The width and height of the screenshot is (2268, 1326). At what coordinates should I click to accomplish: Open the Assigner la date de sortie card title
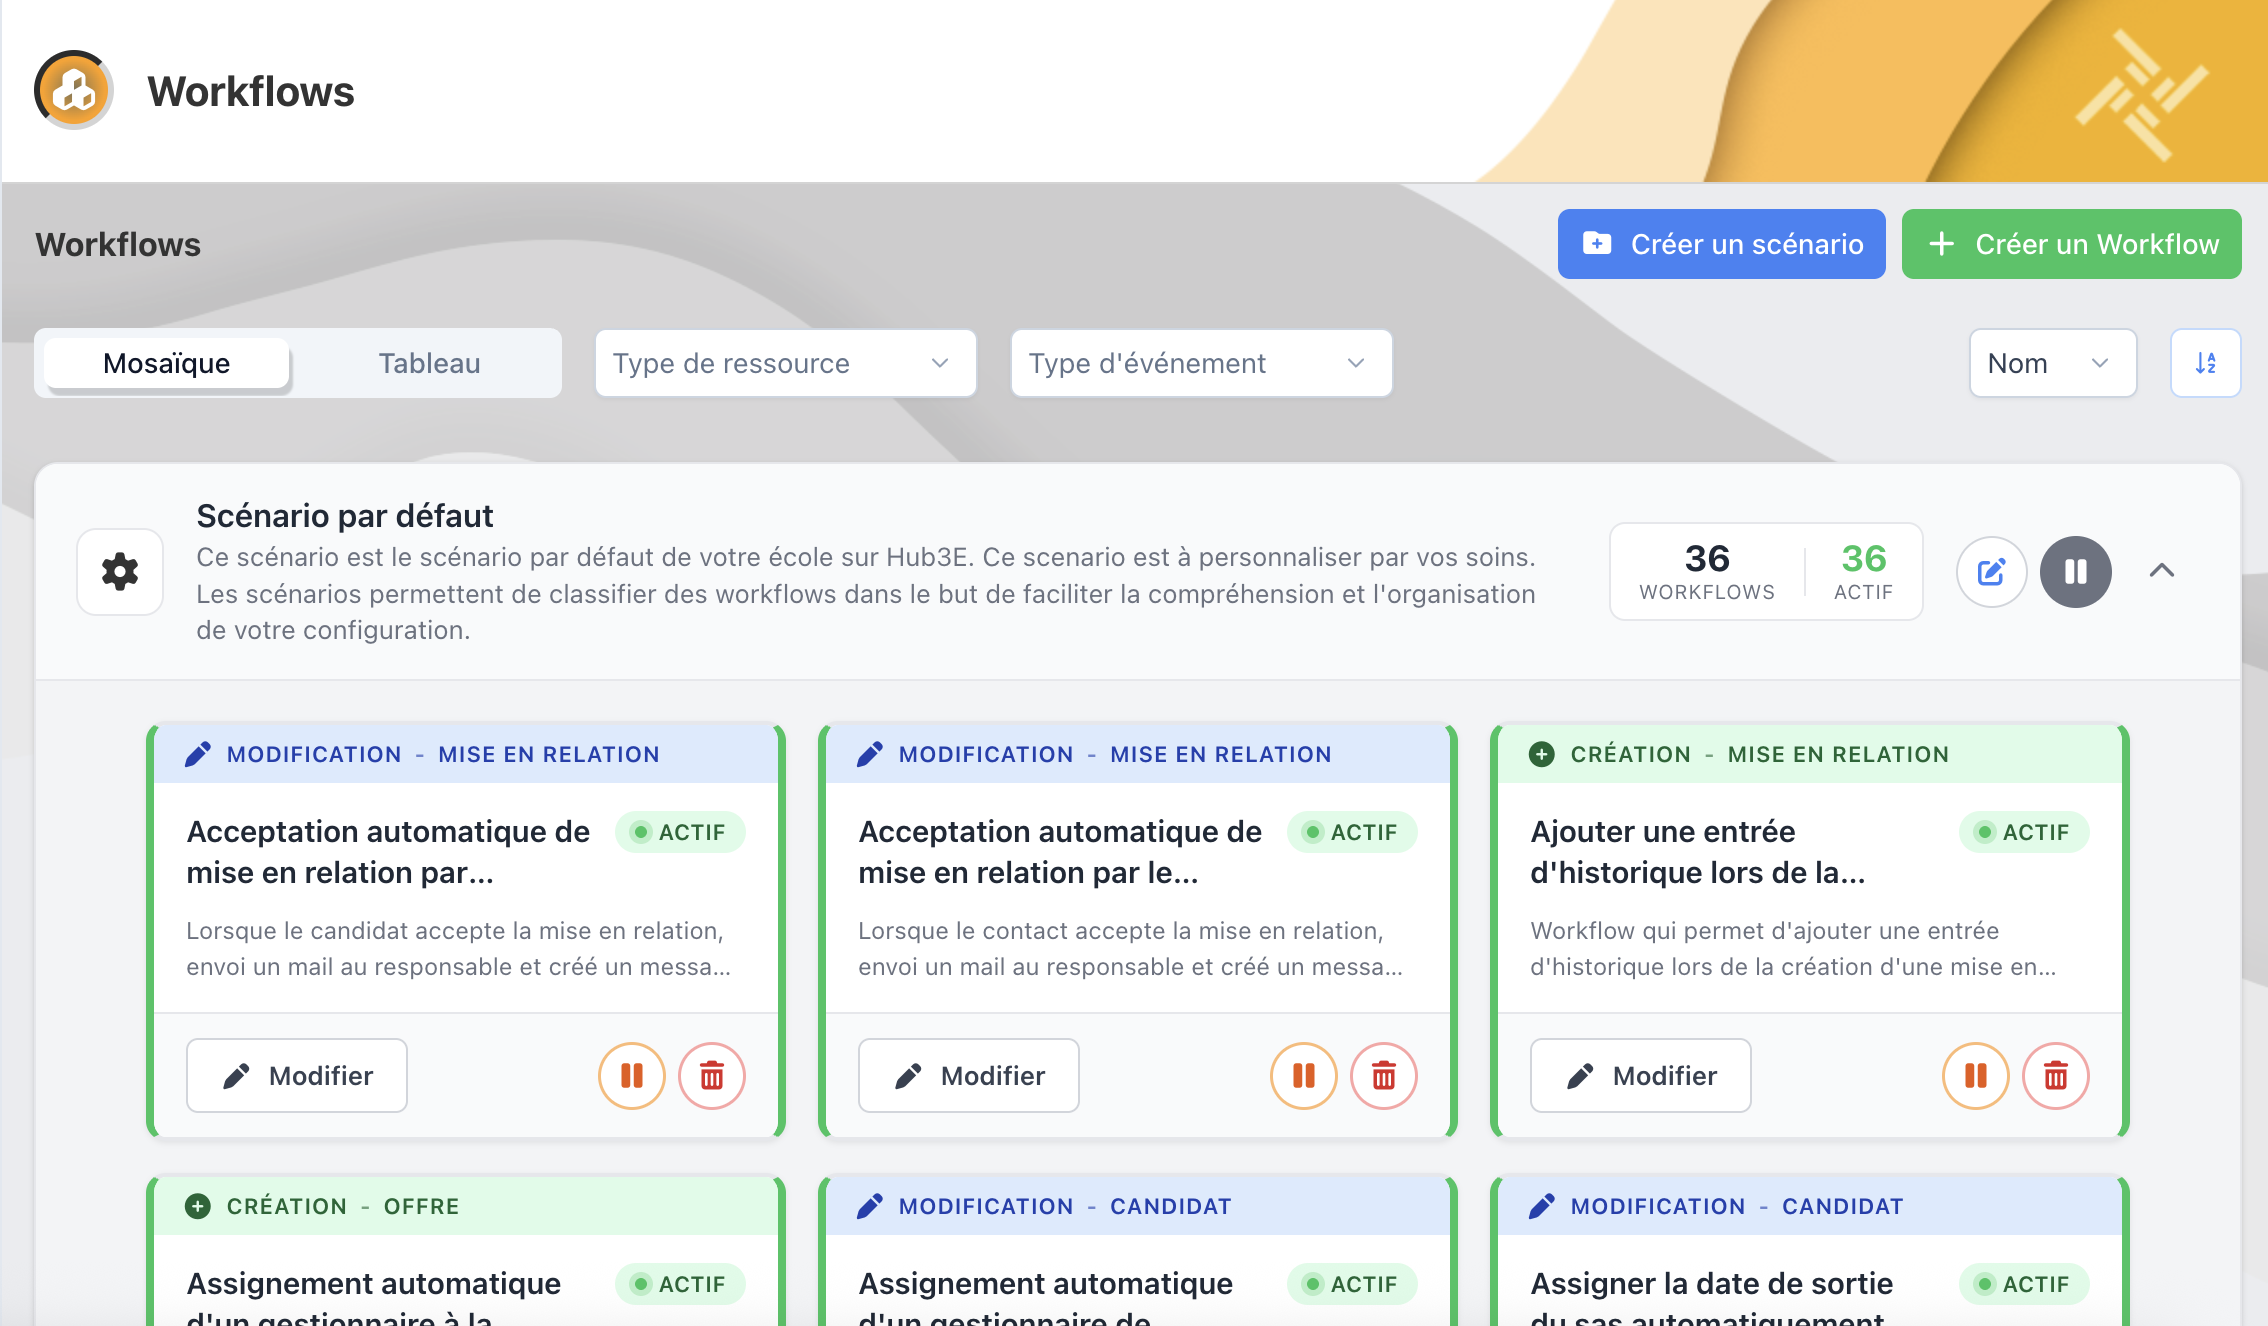(x=1711, y=1299)
